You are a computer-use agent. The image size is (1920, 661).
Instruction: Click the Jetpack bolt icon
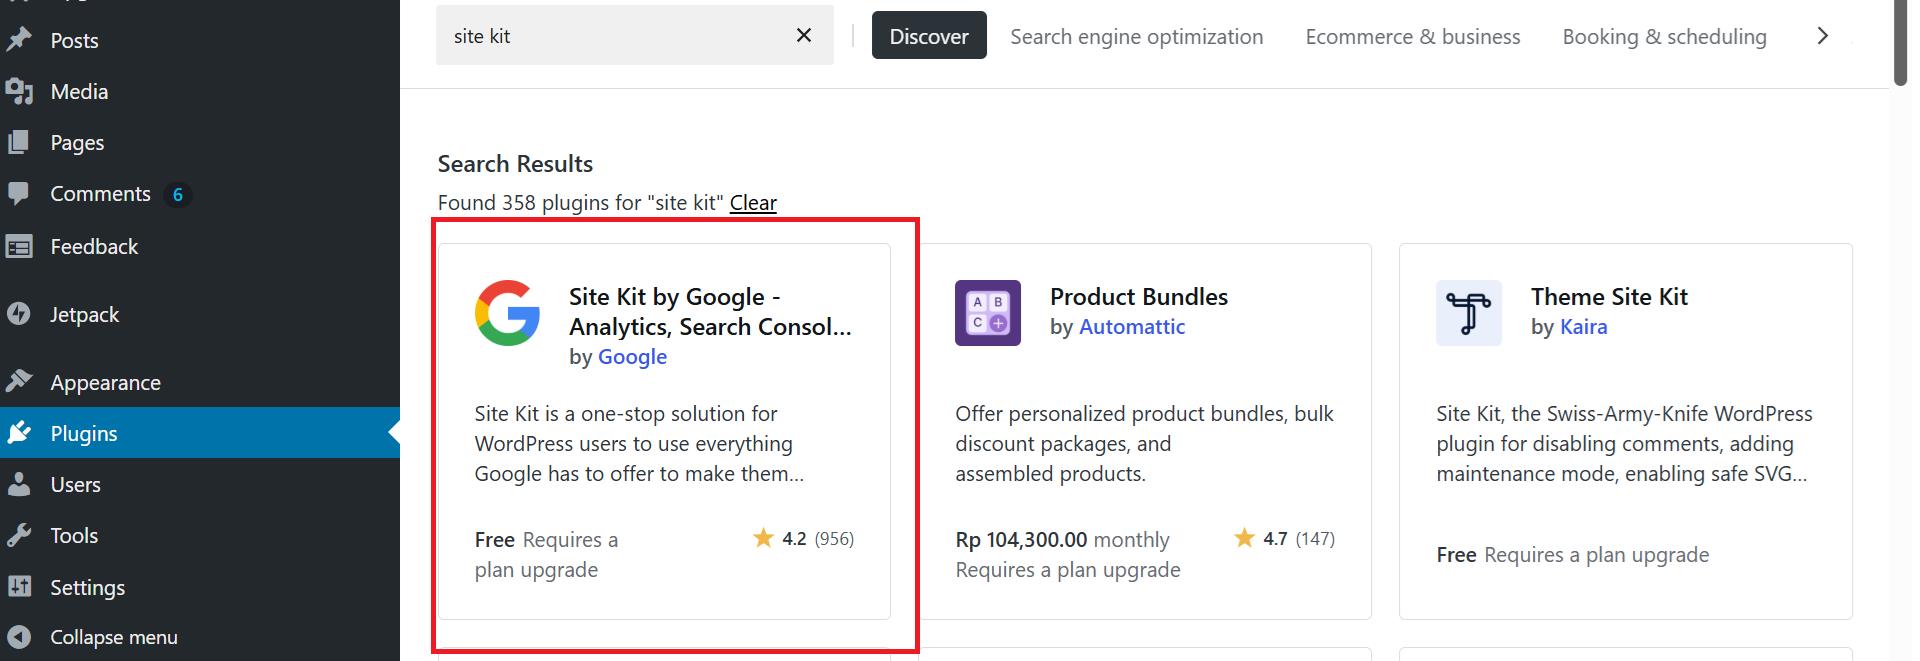coord(19,314)
